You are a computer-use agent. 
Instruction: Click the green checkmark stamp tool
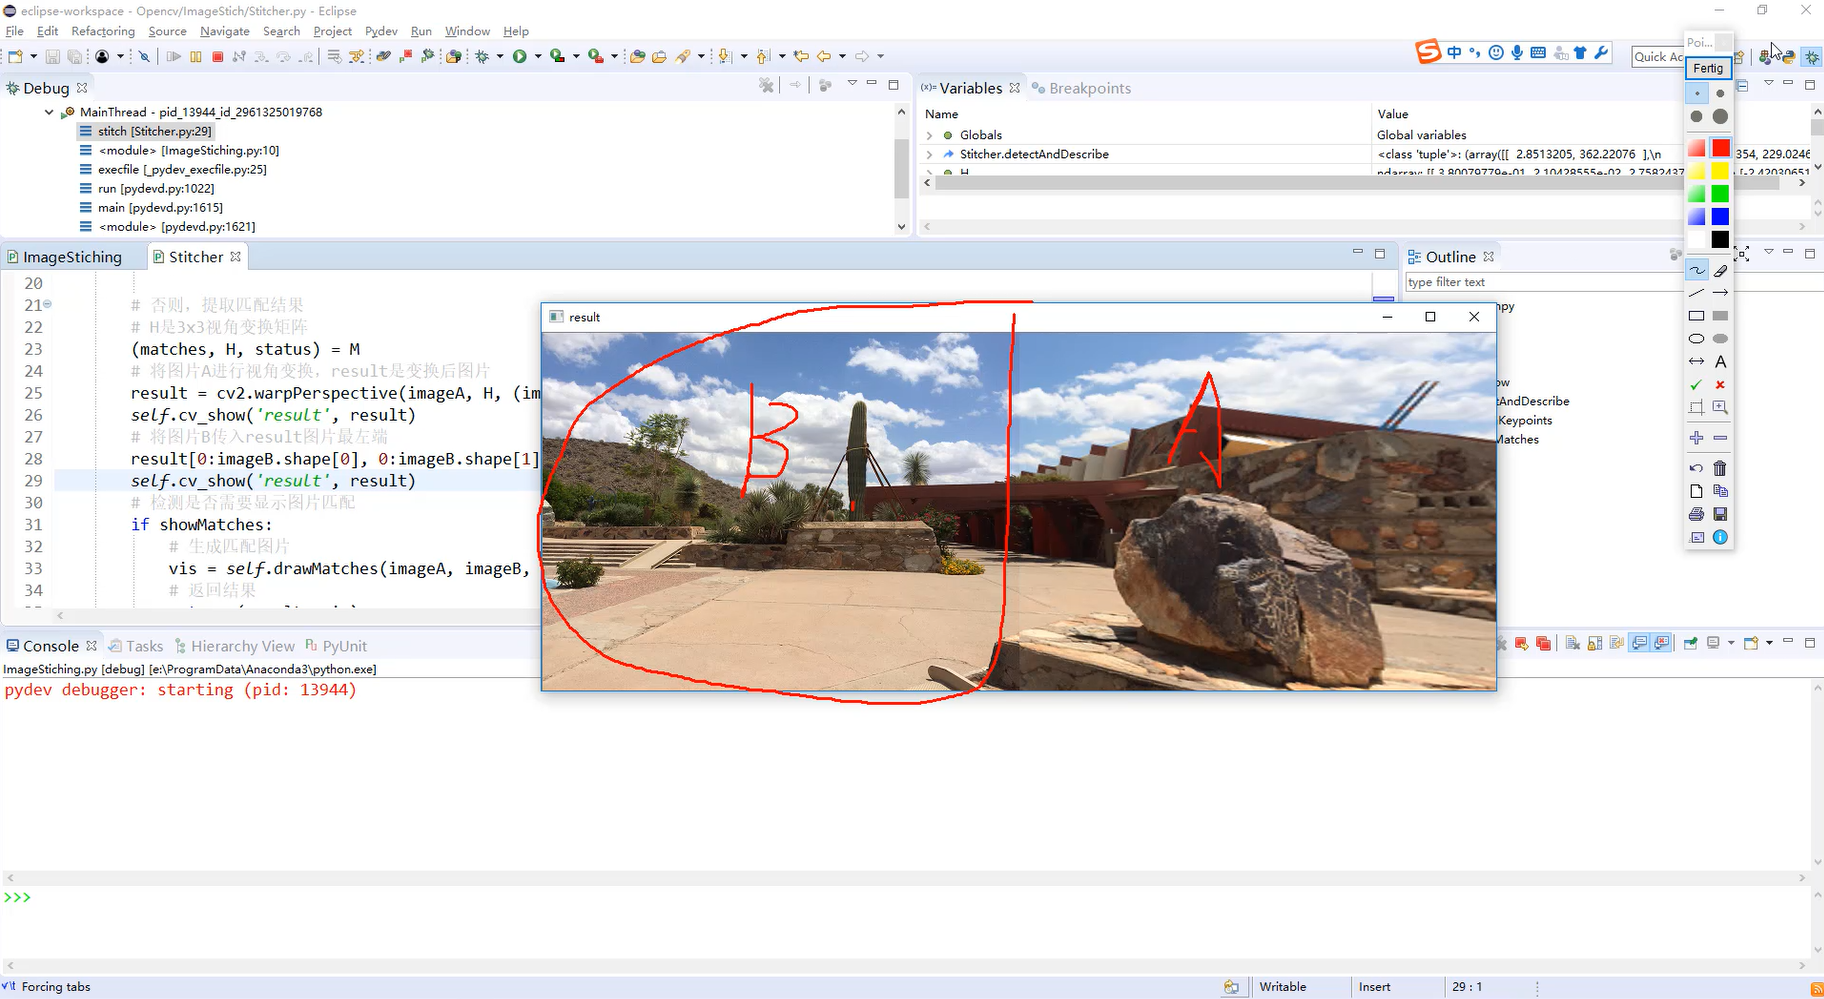click(x=1697, y=385)
